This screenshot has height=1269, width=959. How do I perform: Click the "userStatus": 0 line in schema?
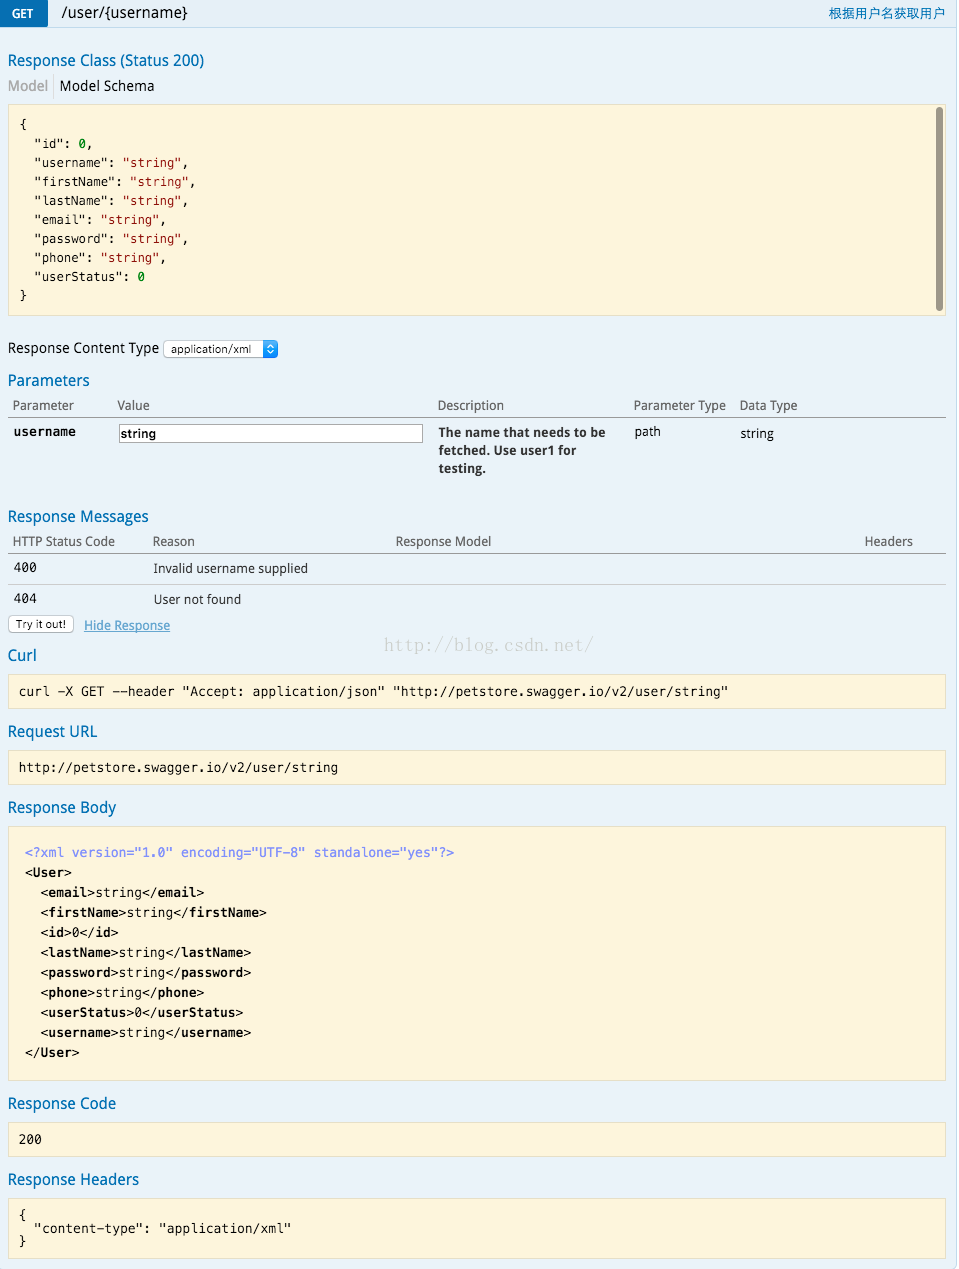coord(90,277)
